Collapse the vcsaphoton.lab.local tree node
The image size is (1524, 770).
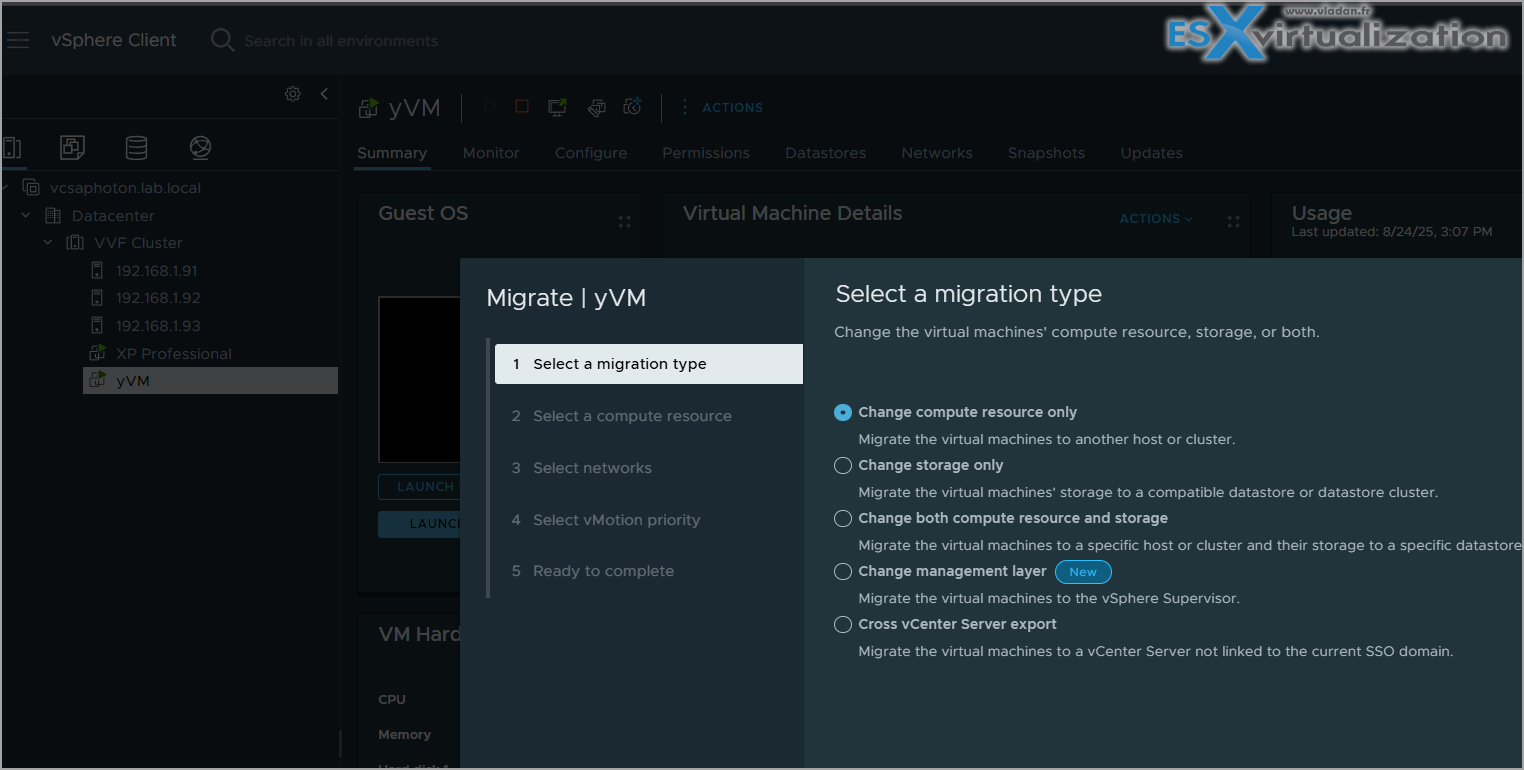click(x=6, y=188)
